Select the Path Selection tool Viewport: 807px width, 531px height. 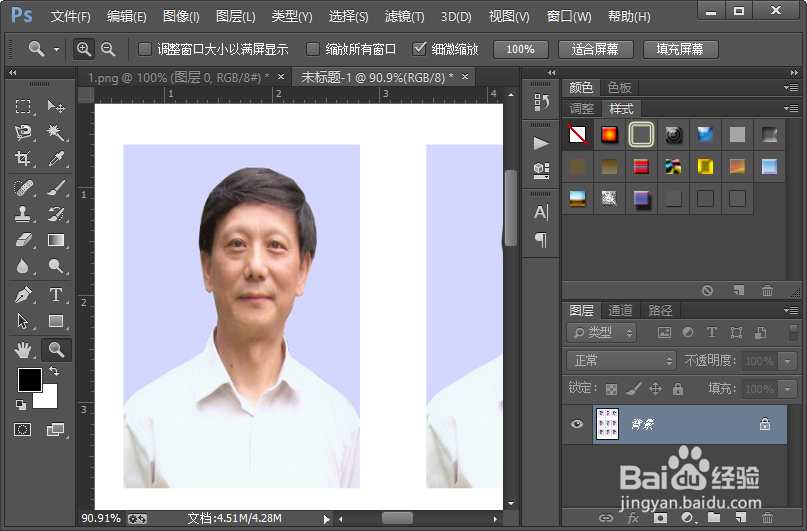pyautogui.click(x=23, y=321)
